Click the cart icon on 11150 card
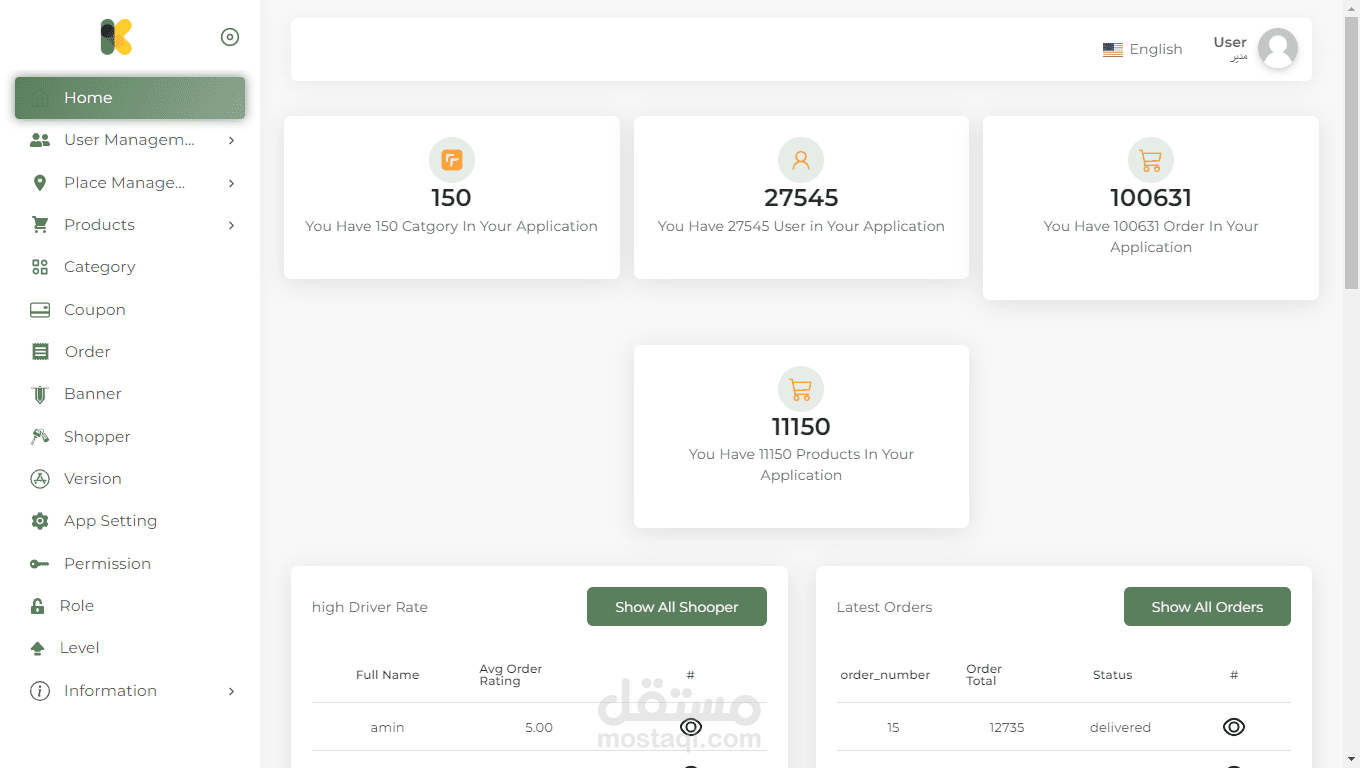The image size is (1360, 768). point(801,389)
